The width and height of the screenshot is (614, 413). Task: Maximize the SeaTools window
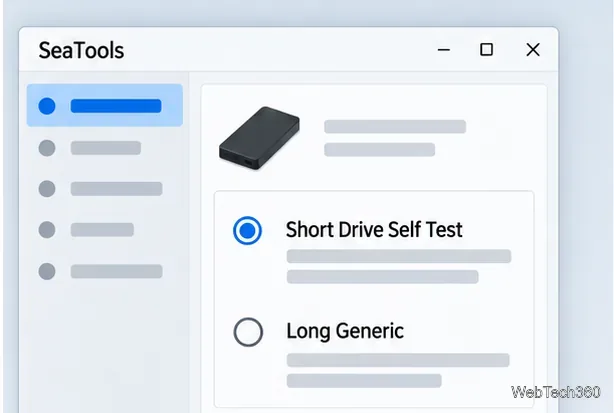[486, 50]
